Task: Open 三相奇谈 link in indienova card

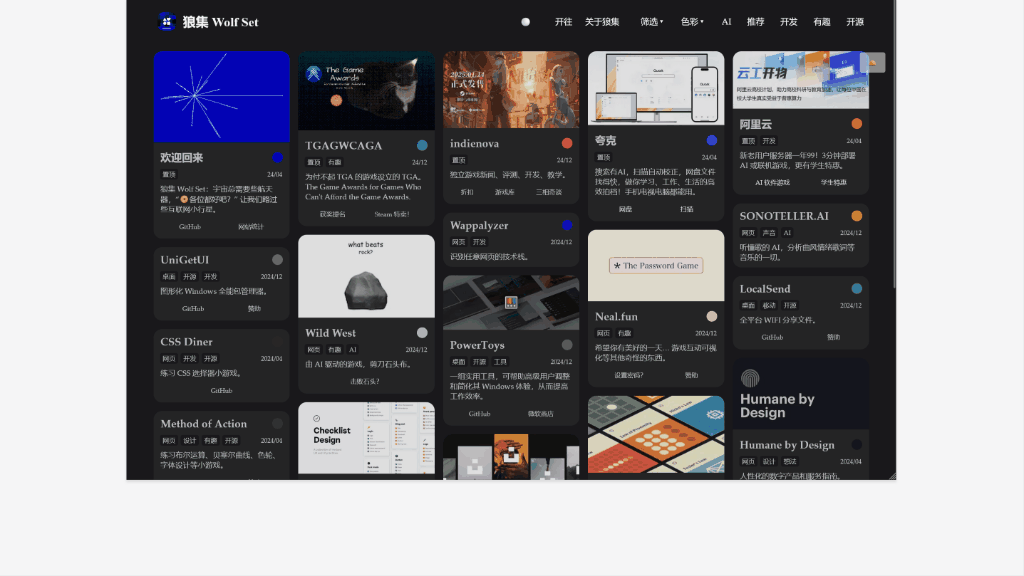Action: 549,192
